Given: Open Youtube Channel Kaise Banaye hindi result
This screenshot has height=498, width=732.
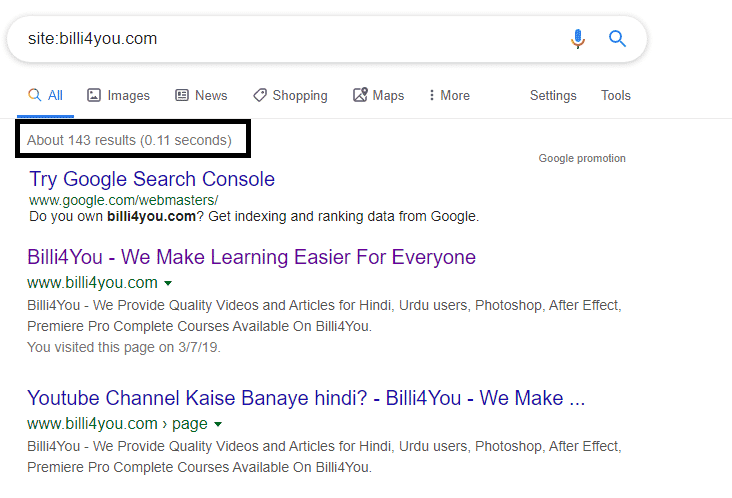Looking at the screenshot, I should [x=306, y=398].
